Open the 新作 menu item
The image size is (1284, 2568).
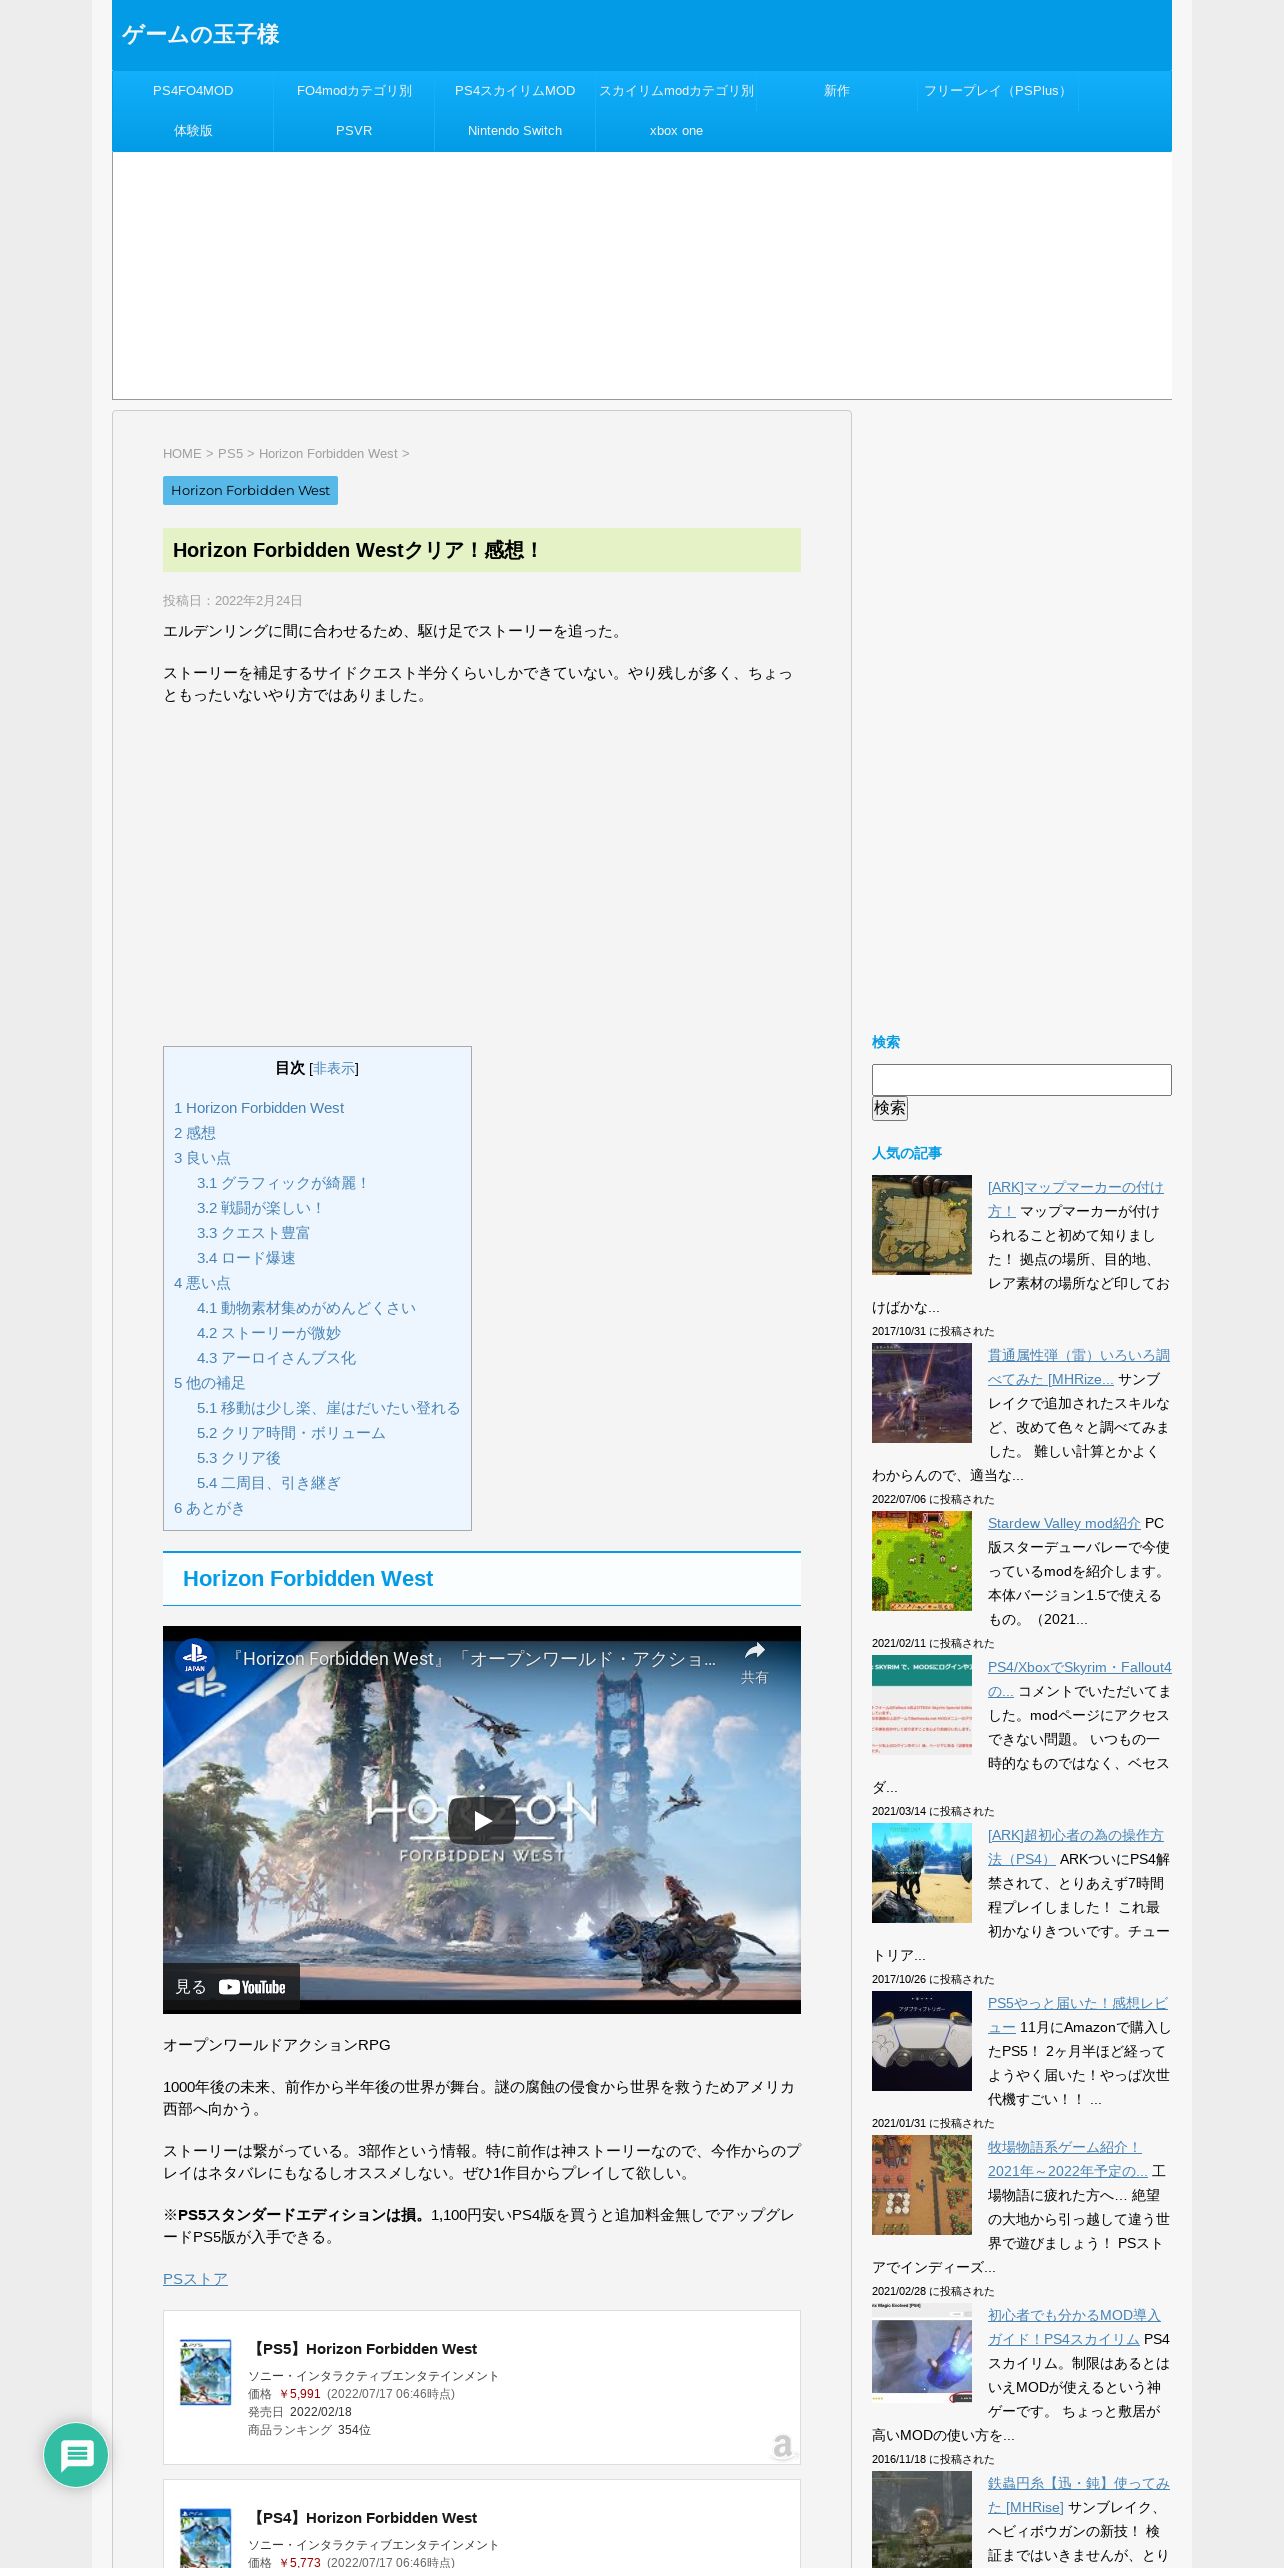pos(837,91)
